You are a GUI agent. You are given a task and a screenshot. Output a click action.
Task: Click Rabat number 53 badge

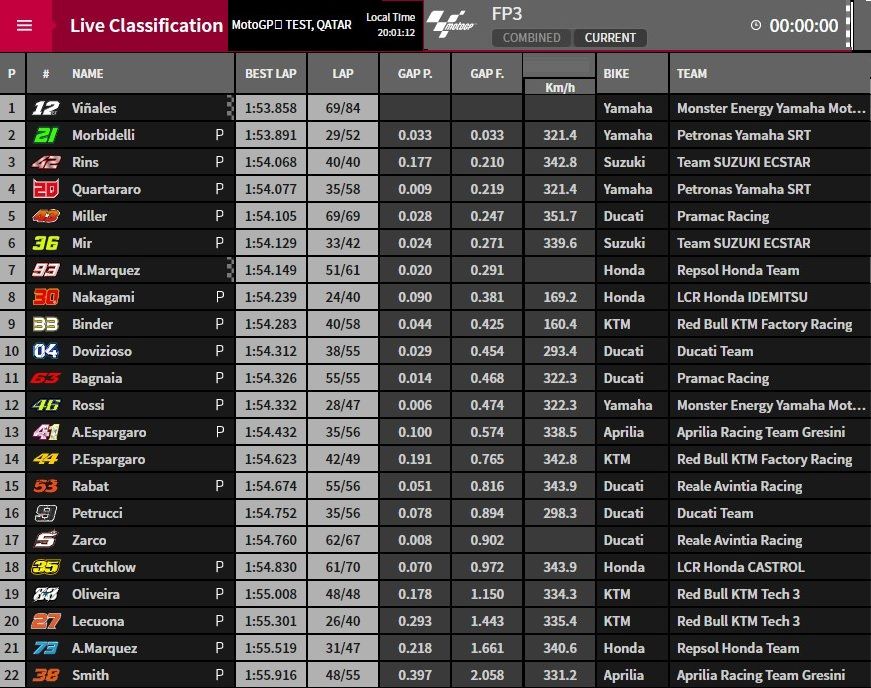tap(46, 486)
